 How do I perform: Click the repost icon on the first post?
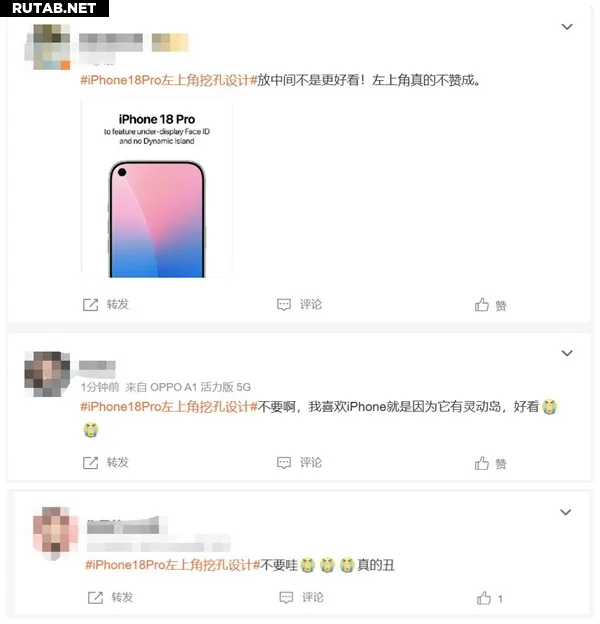coord(90,305)
